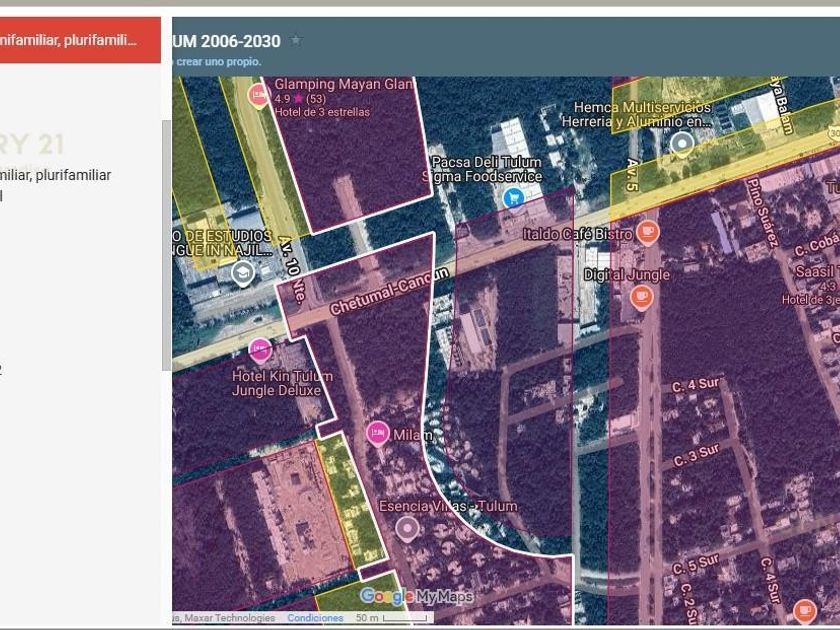Screen dimensions: 840x630
Task: Click the Google My Maps logo
Action: (x=416, y=596)
